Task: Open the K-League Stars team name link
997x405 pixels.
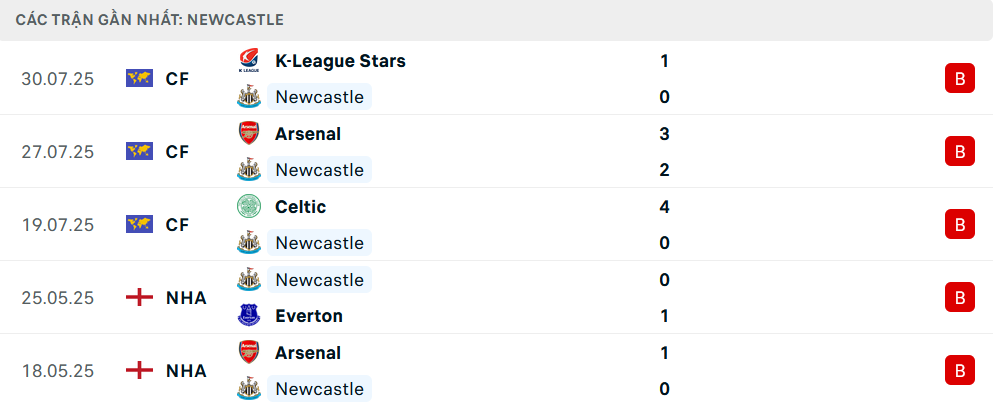Action: (340, 61)
